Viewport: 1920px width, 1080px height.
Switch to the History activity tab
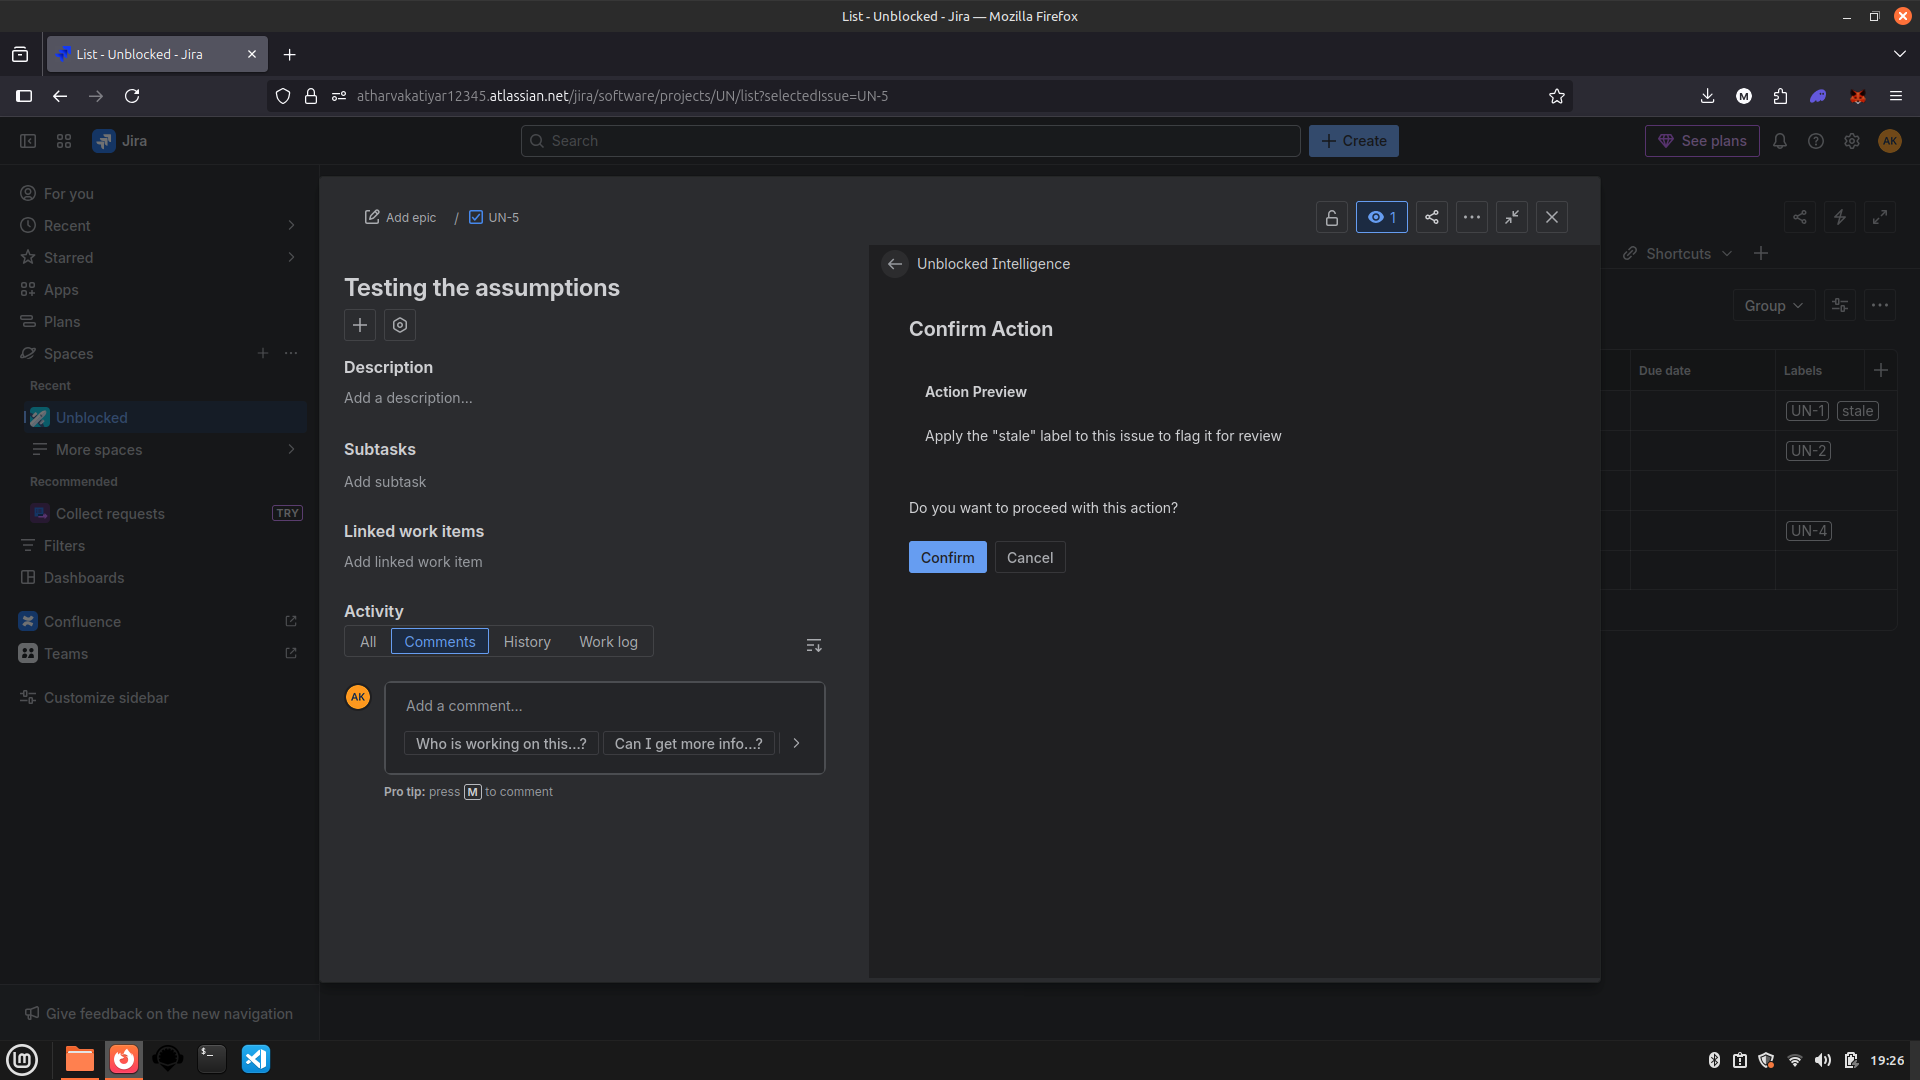coord(527,642)
